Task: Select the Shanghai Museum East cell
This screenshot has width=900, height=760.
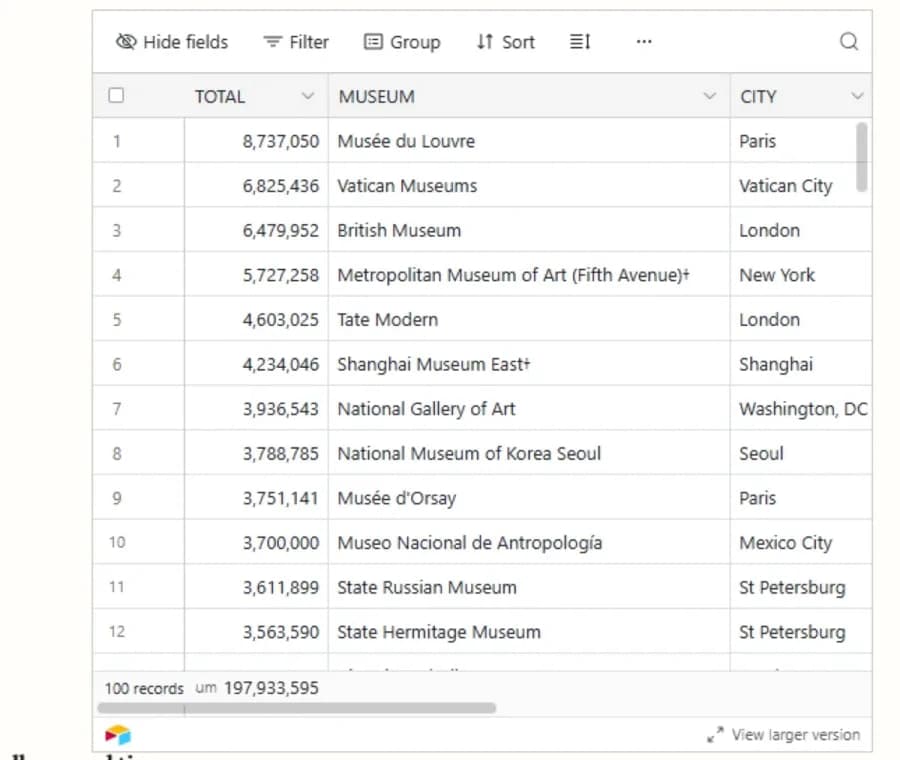Action: tap(529, 364)
